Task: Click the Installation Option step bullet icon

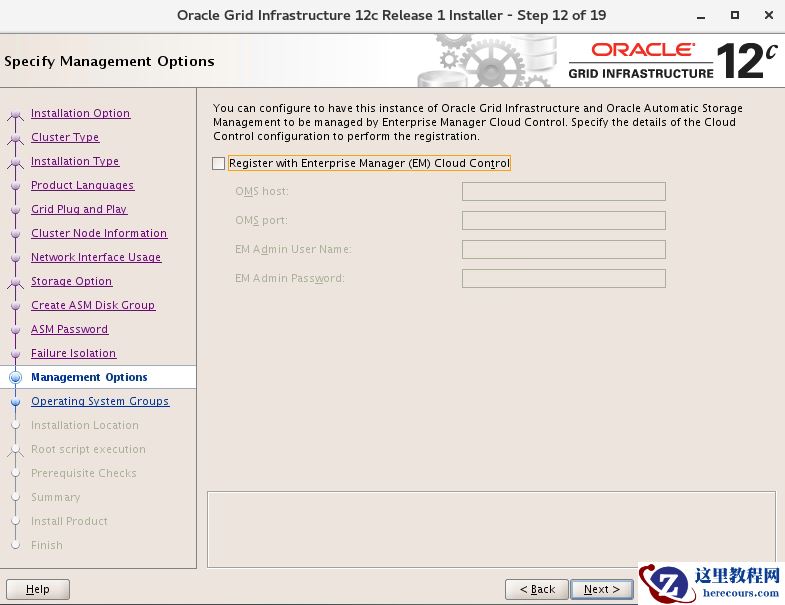Action: pyautogui.click(x=16, y=114)
